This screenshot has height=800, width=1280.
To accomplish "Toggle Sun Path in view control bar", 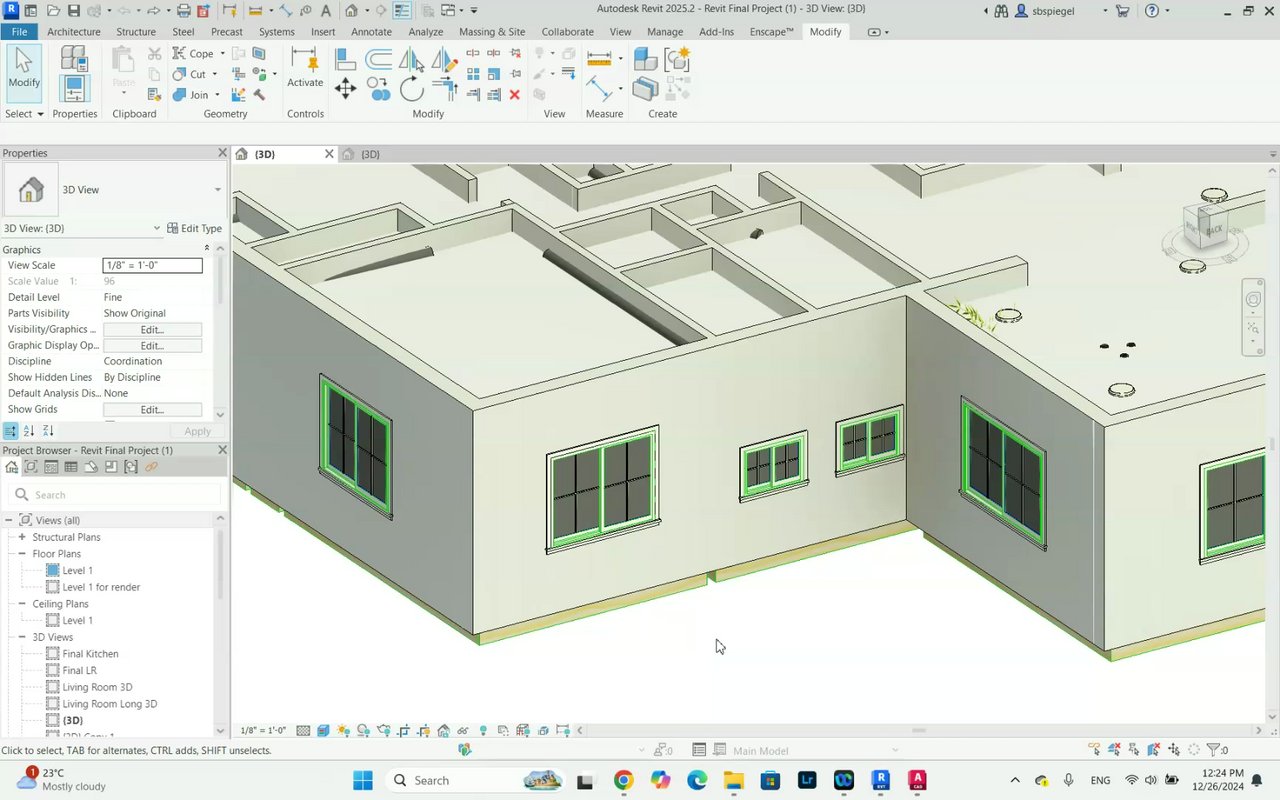I will (x=343, y=731).
